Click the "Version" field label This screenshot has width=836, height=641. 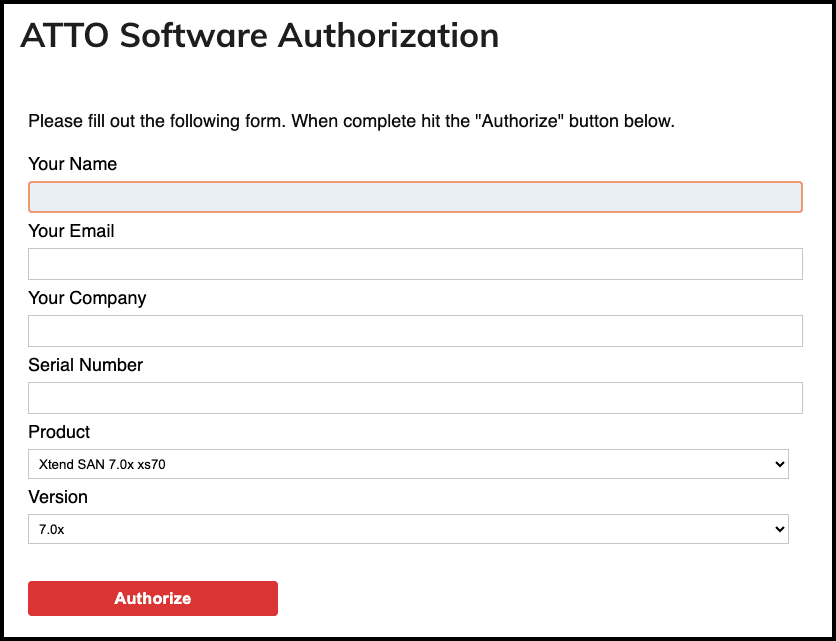58,497
